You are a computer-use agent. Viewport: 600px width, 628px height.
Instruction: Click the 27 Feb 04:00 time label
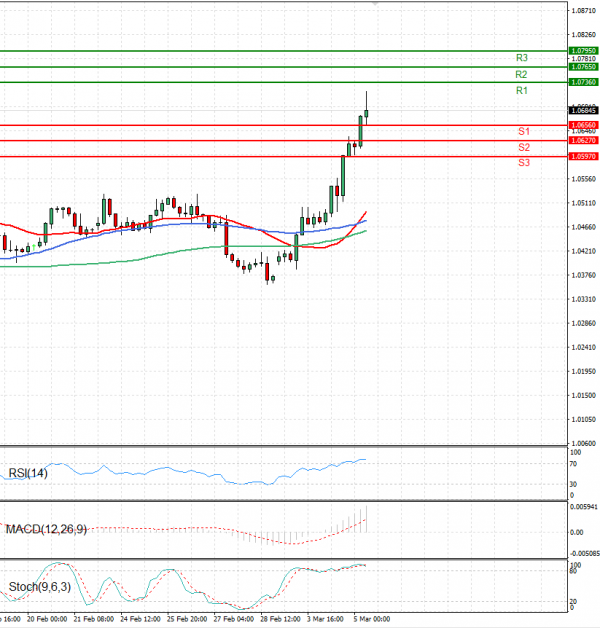point(234,619)
